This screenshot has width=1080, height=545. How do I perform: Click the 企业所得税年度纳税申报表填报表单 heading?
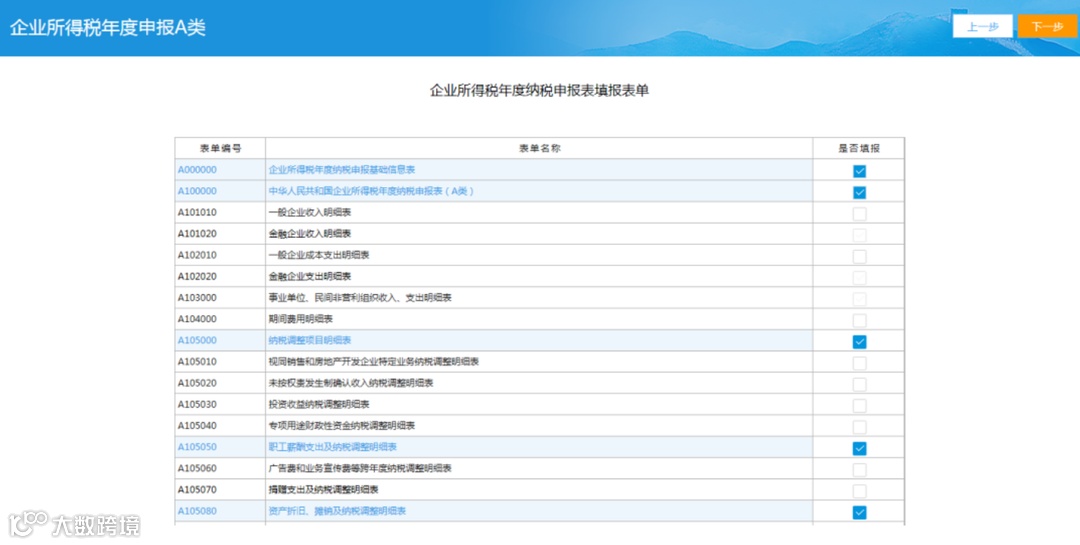click(x=539, y=90)
